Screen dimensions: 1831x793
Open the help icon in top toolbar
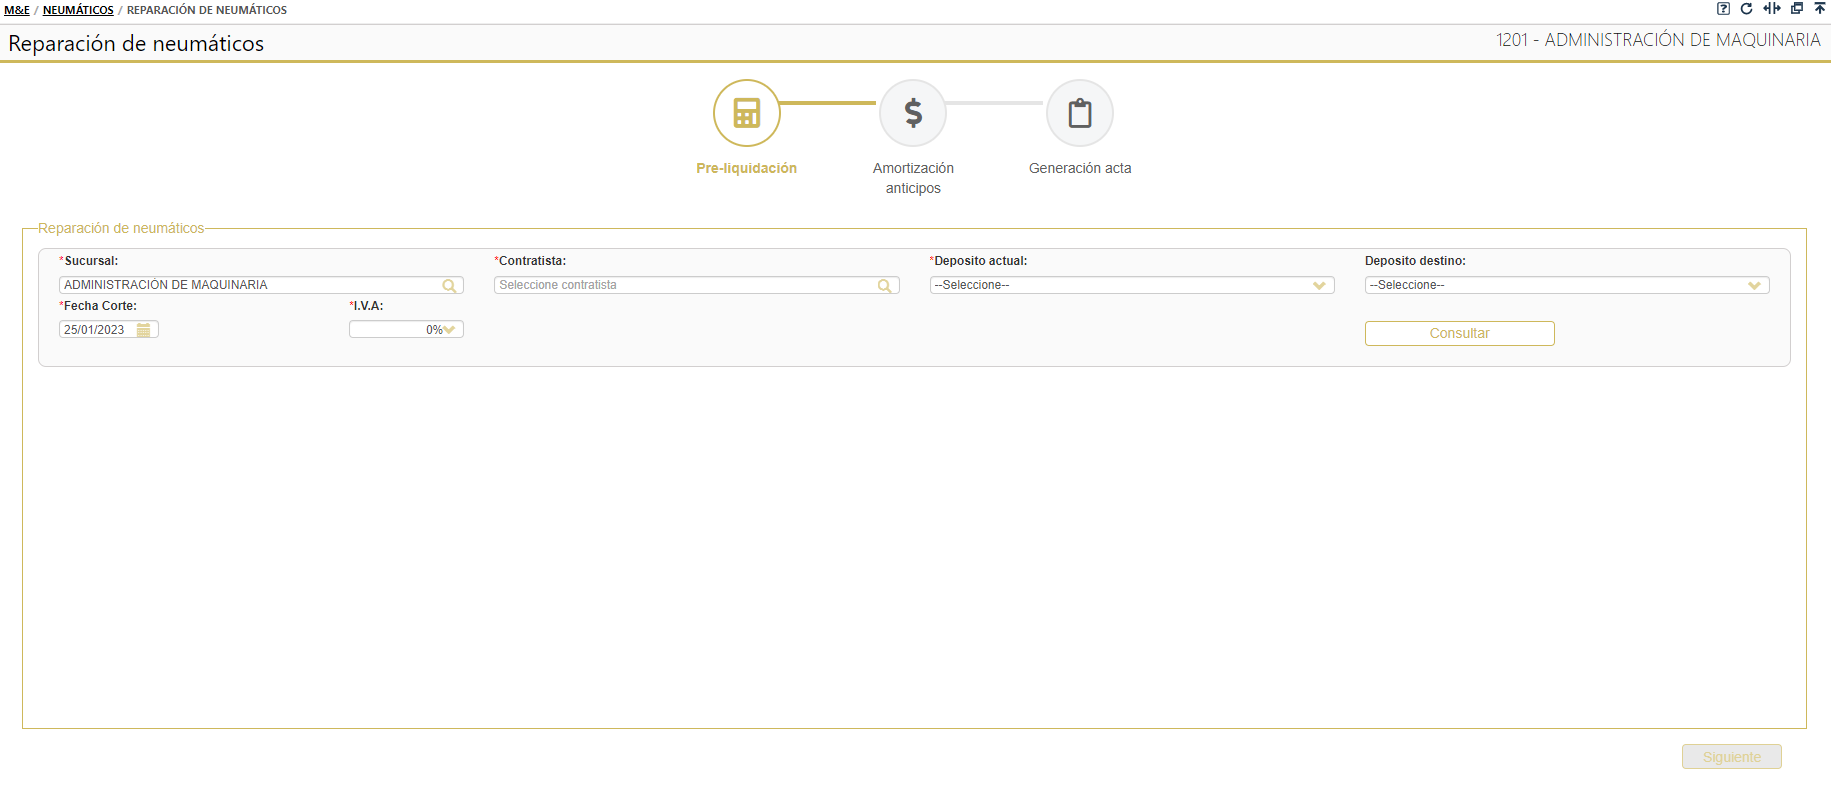pyautogui.click(x=1723, y=9)
